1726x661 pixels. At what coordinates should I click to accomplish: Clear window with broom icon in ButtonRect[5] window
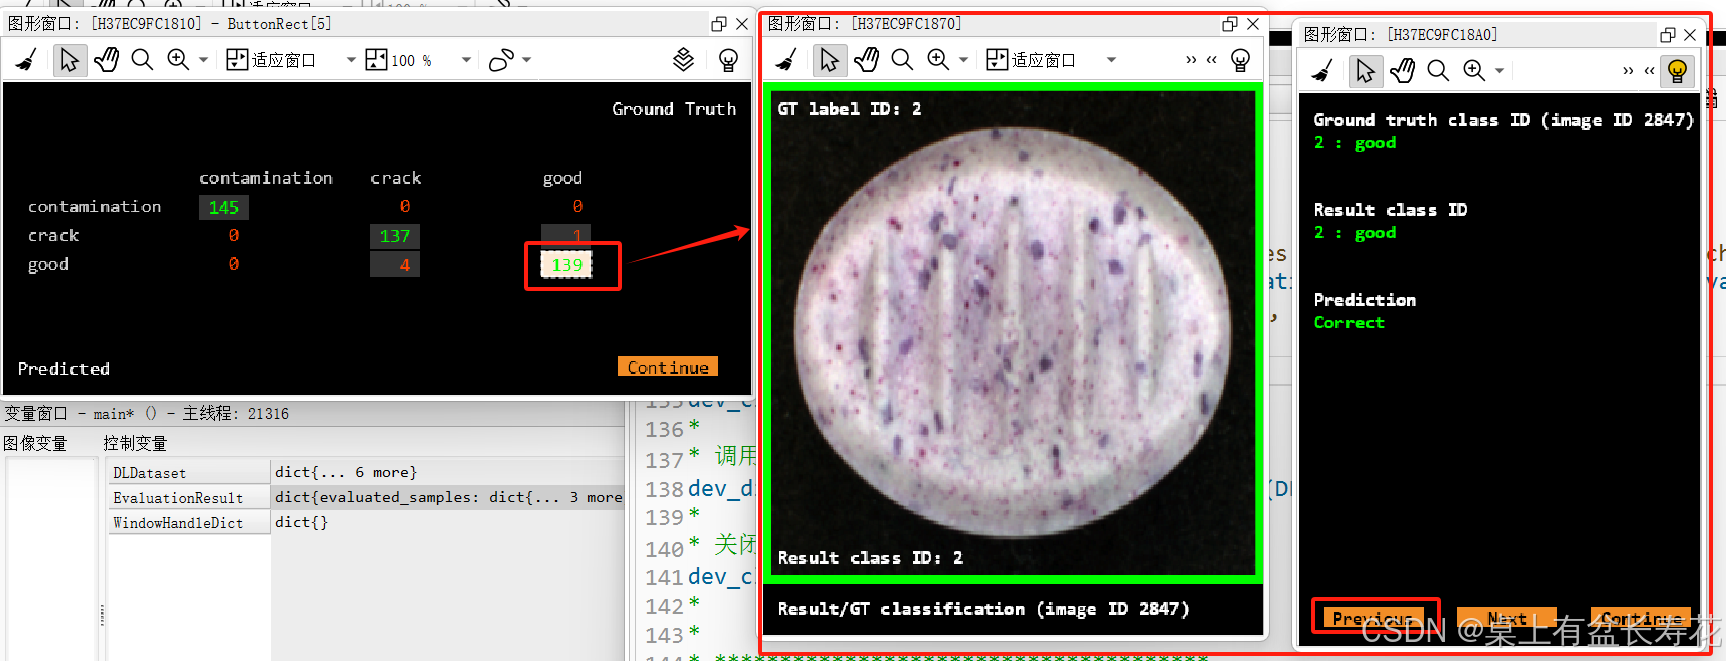[x=27, y=60]
